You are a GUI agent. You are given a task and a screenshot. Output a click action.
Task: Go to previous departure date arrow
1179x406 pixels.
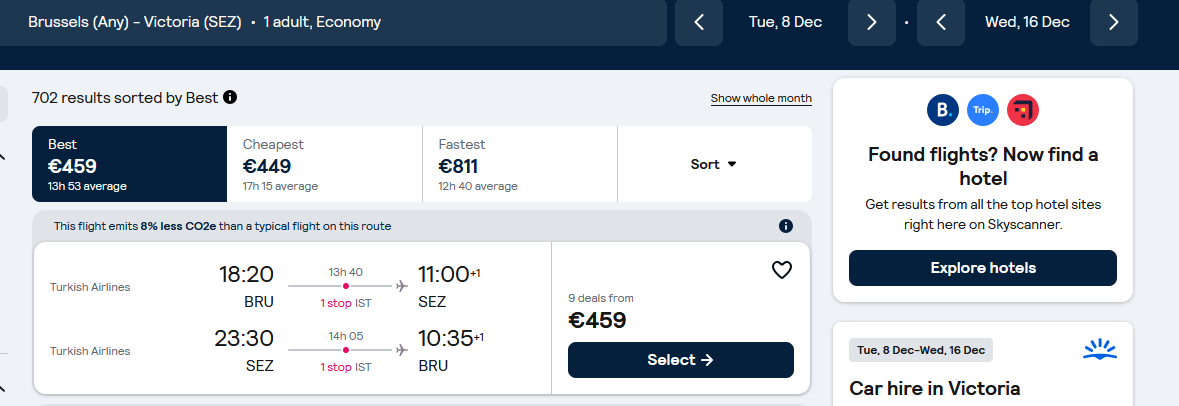(x=699, y=22)
